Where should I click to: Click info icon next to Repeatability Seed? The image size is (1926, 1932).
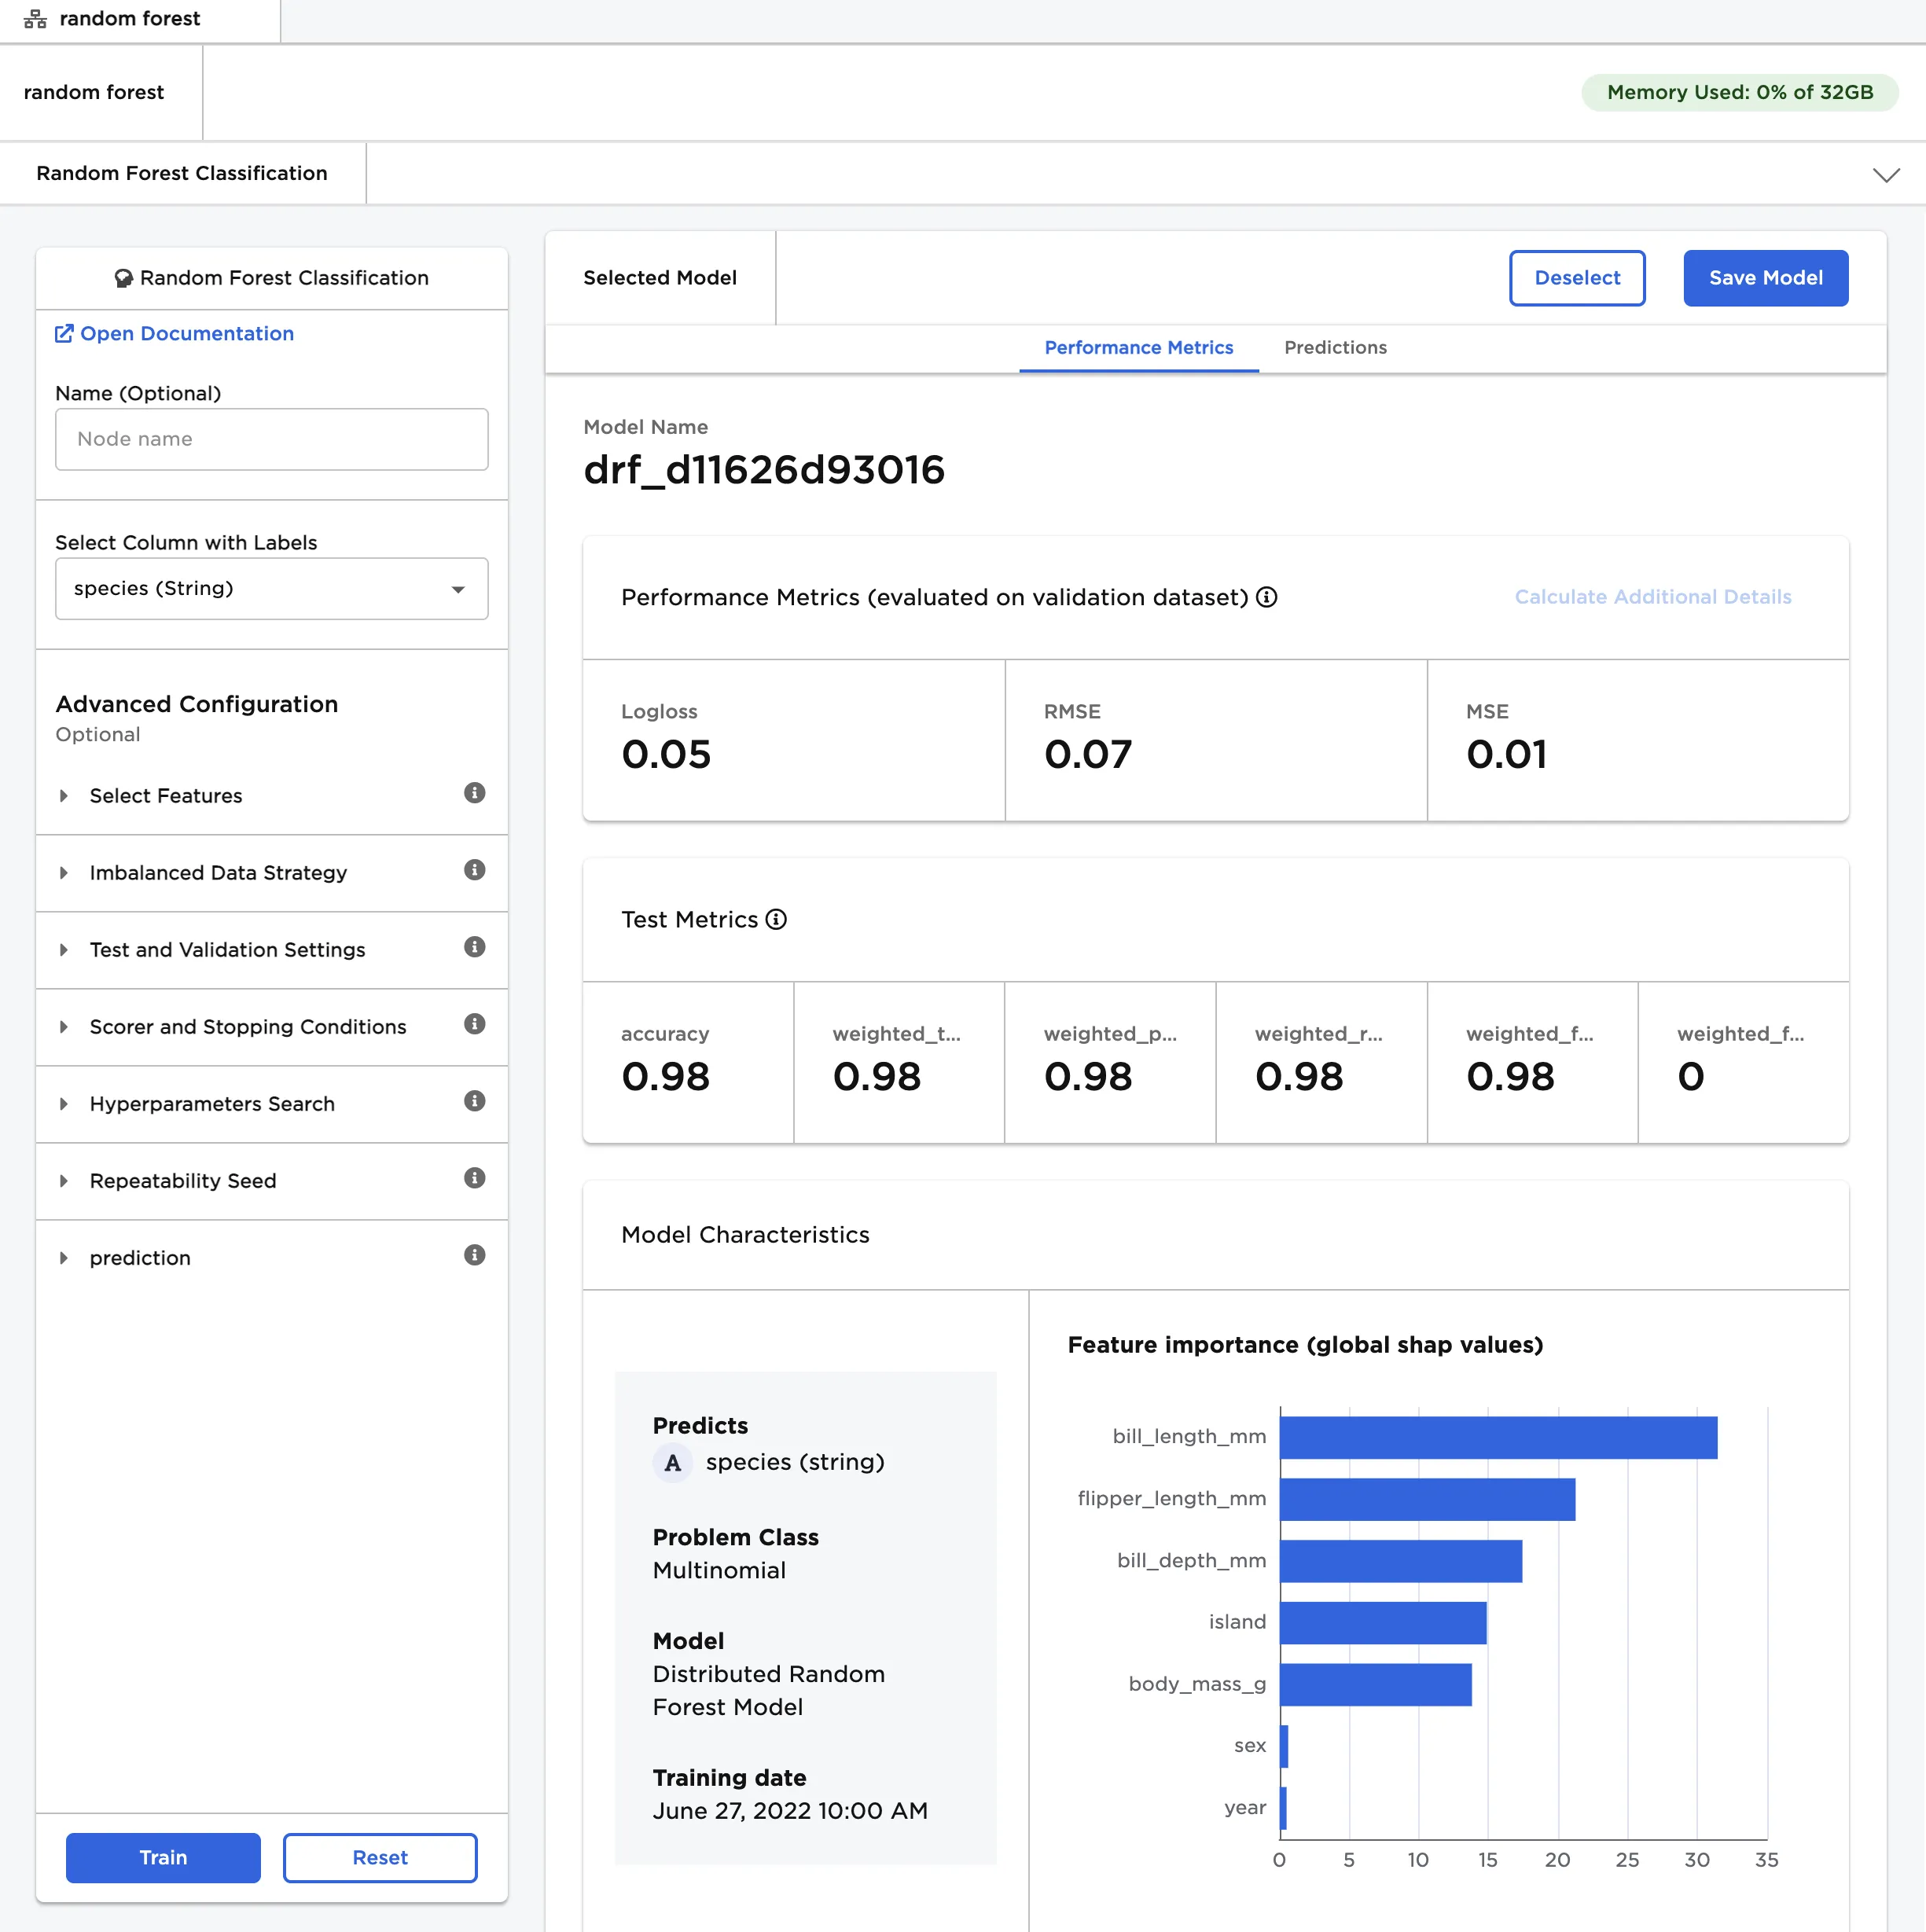(474, 1178)
